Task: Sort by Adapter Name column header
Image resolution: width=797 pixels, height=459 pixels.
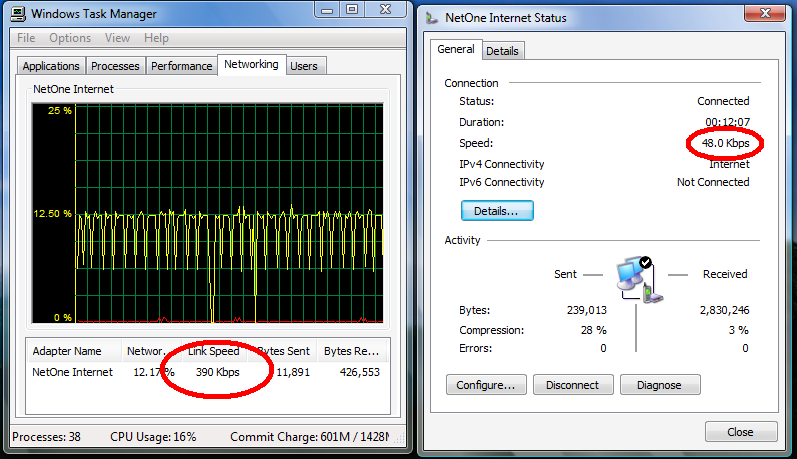Action: point(74,351)
